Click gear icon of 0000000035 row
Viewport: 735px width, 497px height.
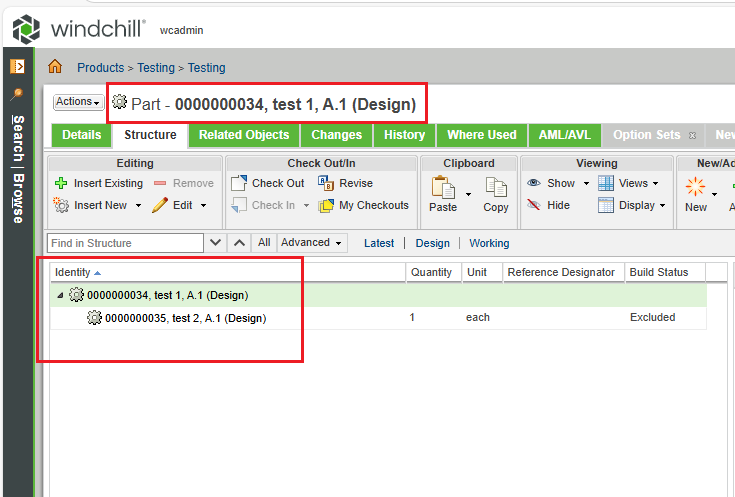94,317
